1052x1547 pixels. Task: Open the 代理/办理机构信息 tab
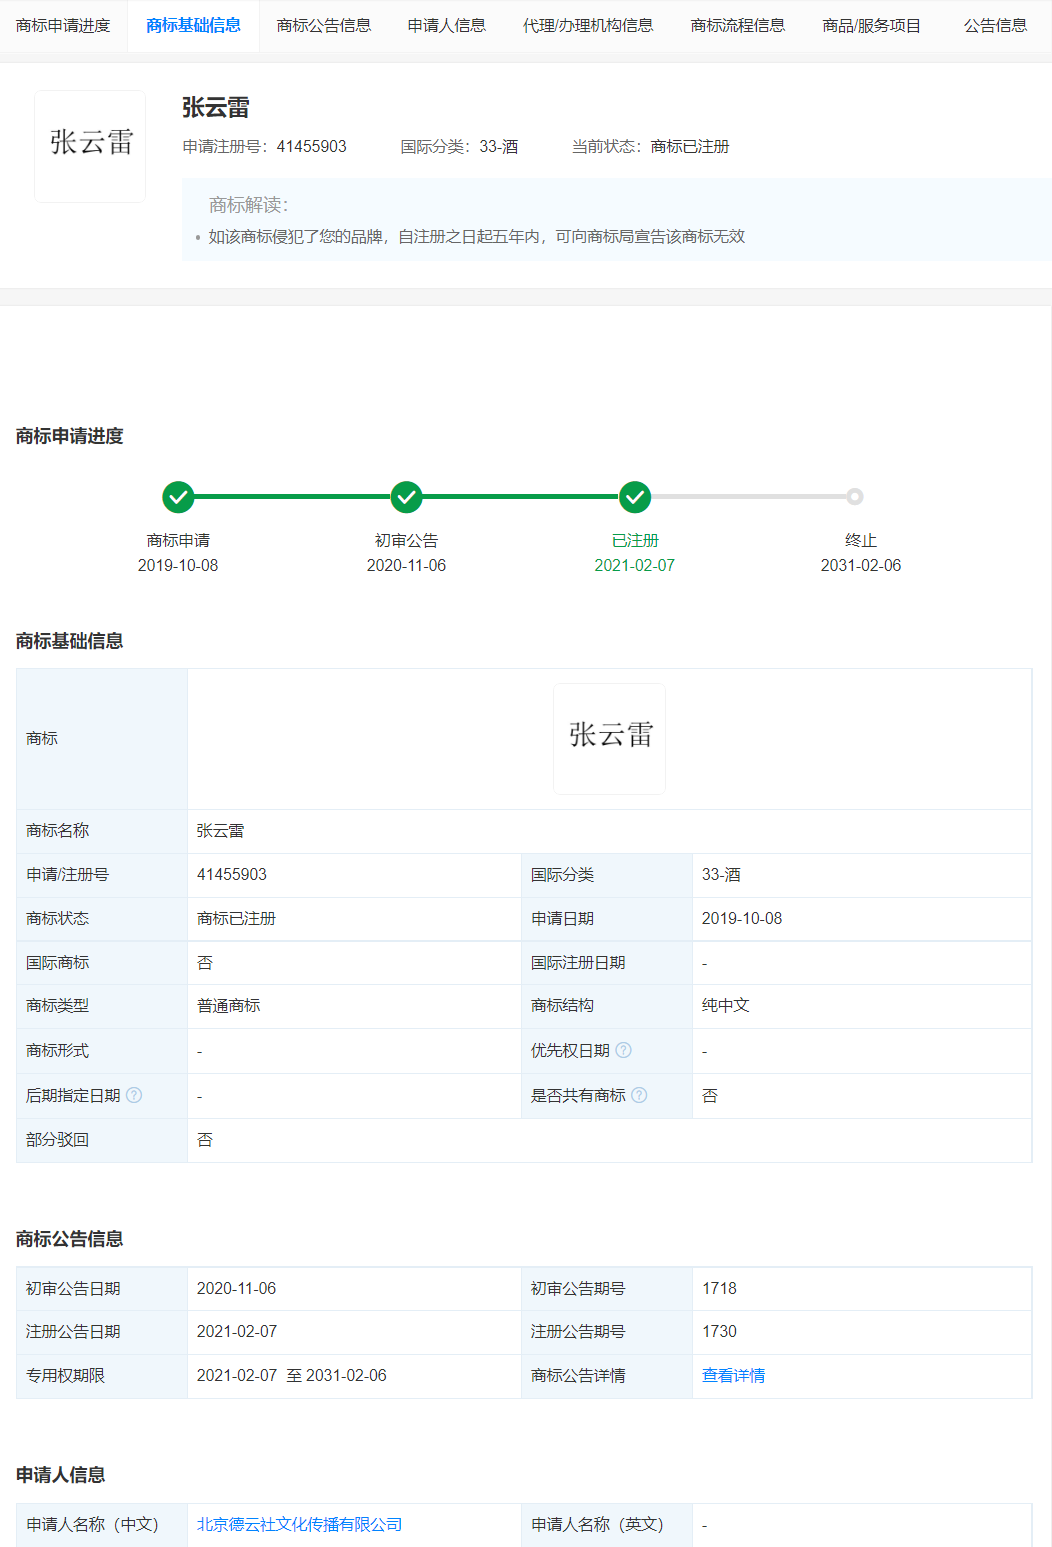(x=588, y=26)
